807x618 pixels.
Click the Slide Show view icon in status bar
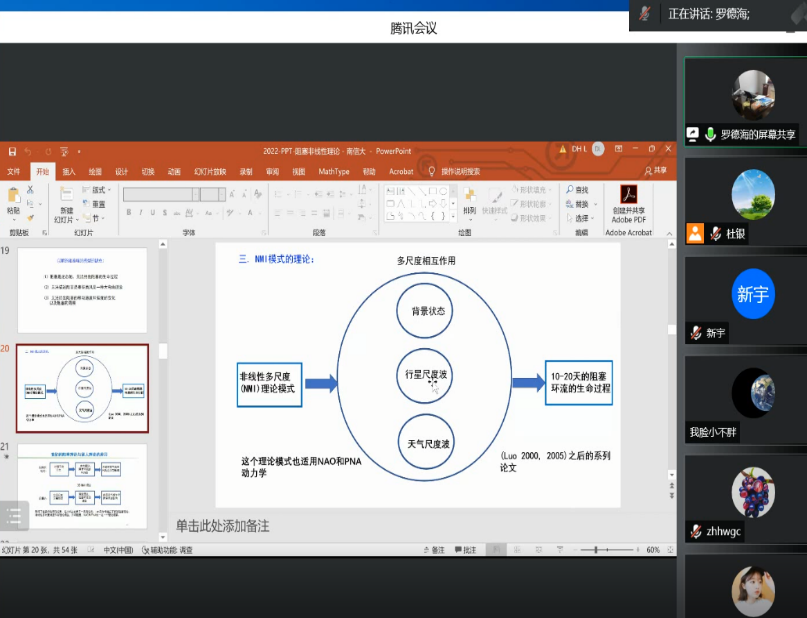(560, 550)
